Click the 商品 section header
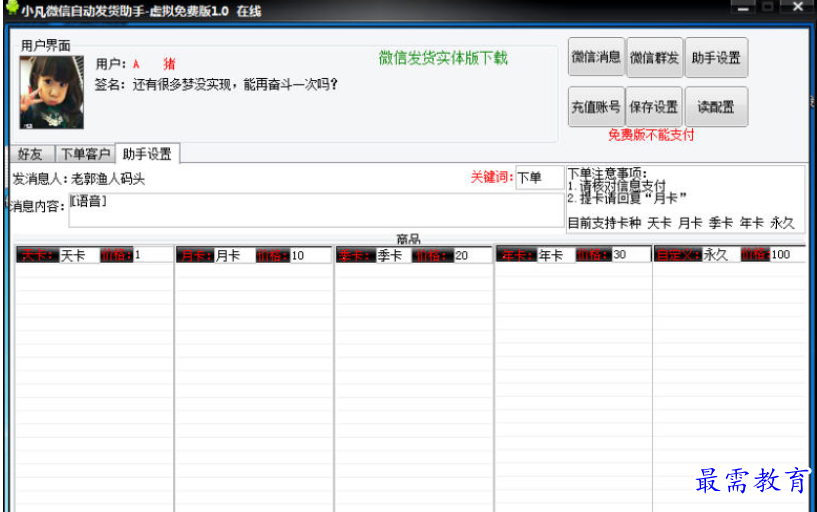Image resolution: width=817 pixels, height=512 pixels. [408, 239]
